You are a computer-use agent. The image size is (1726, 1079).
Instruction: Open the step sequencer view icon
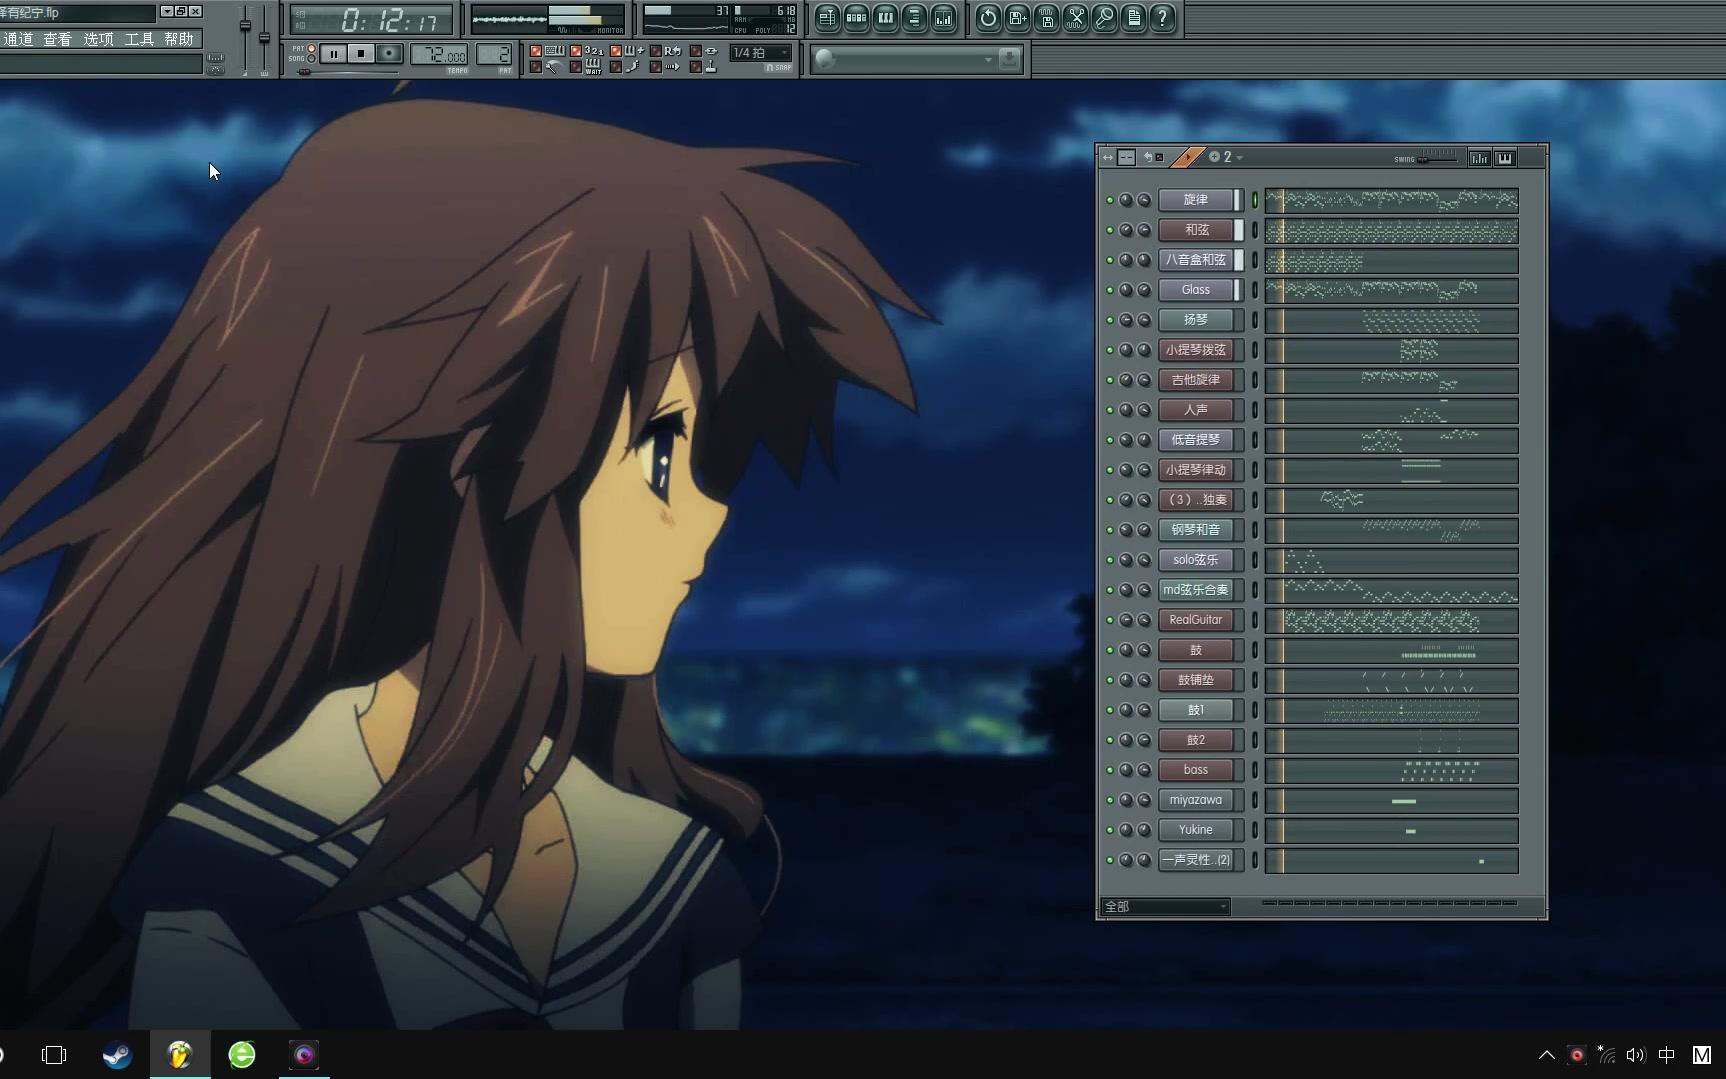[x=856, y=18]
